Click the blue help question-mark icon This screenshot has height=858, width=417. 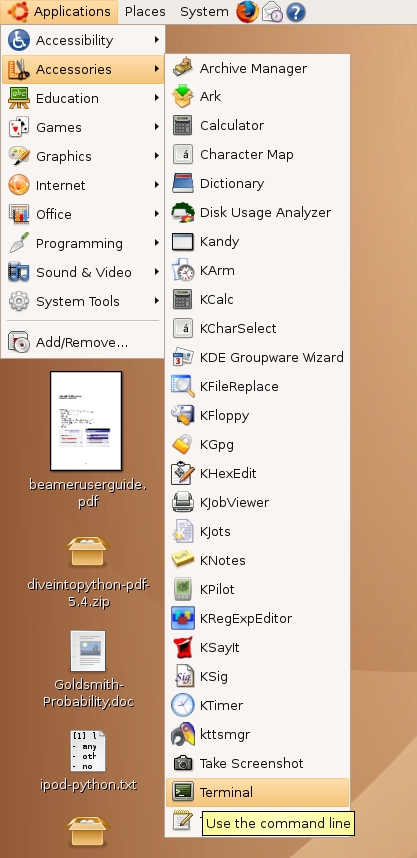[x=296, y=12]
